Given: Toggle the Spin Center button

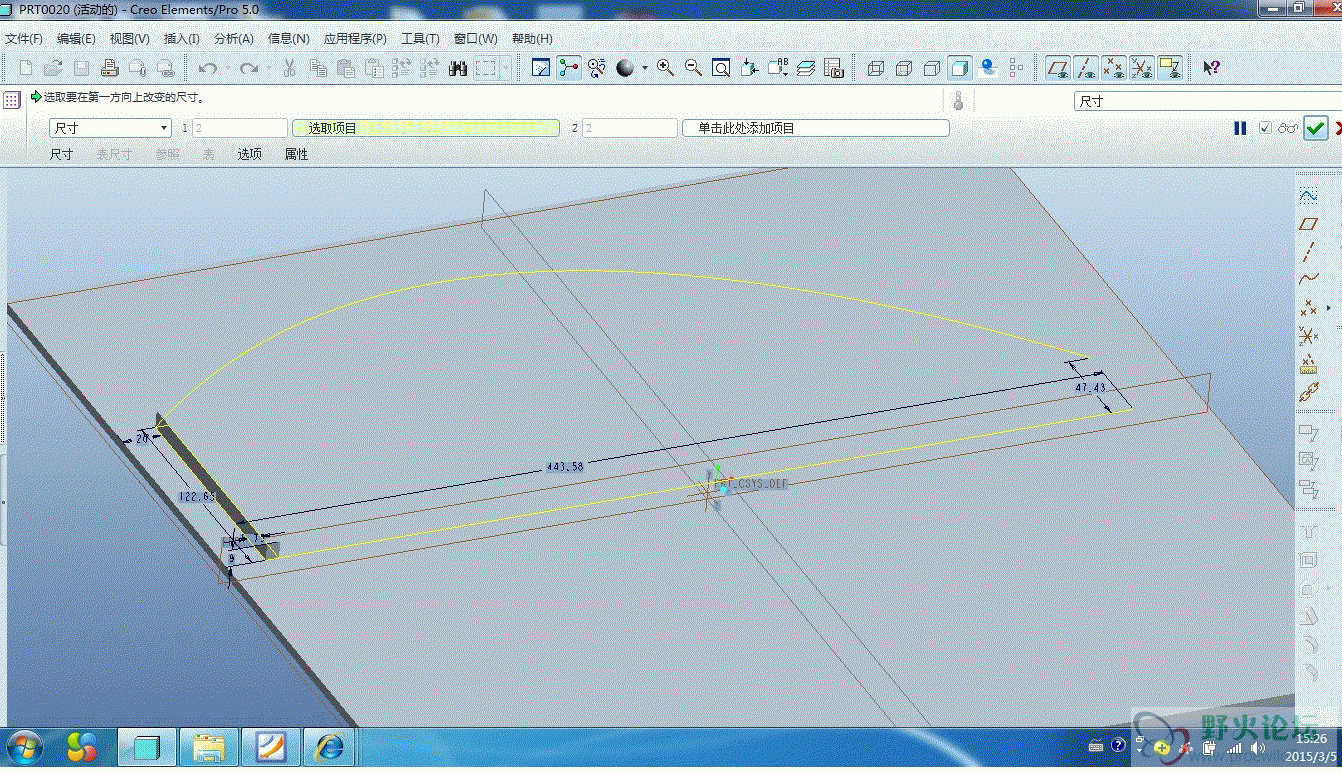Looking at the screenshot, I should [569, 68].
